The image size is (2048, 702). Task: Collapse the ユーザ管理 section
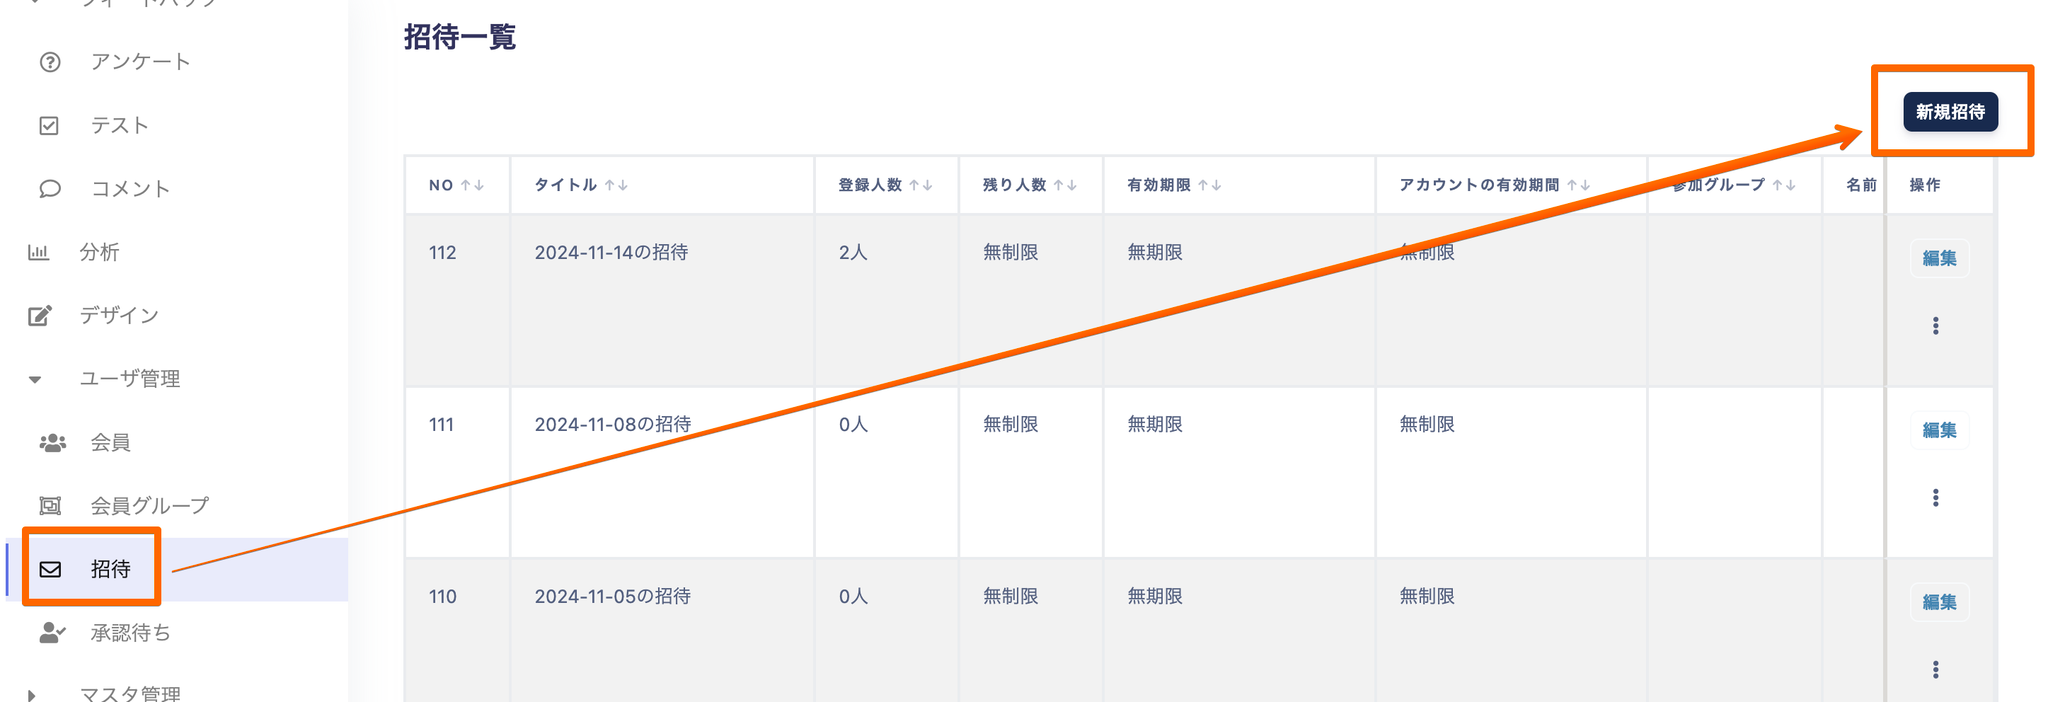(x=35, y=379)
